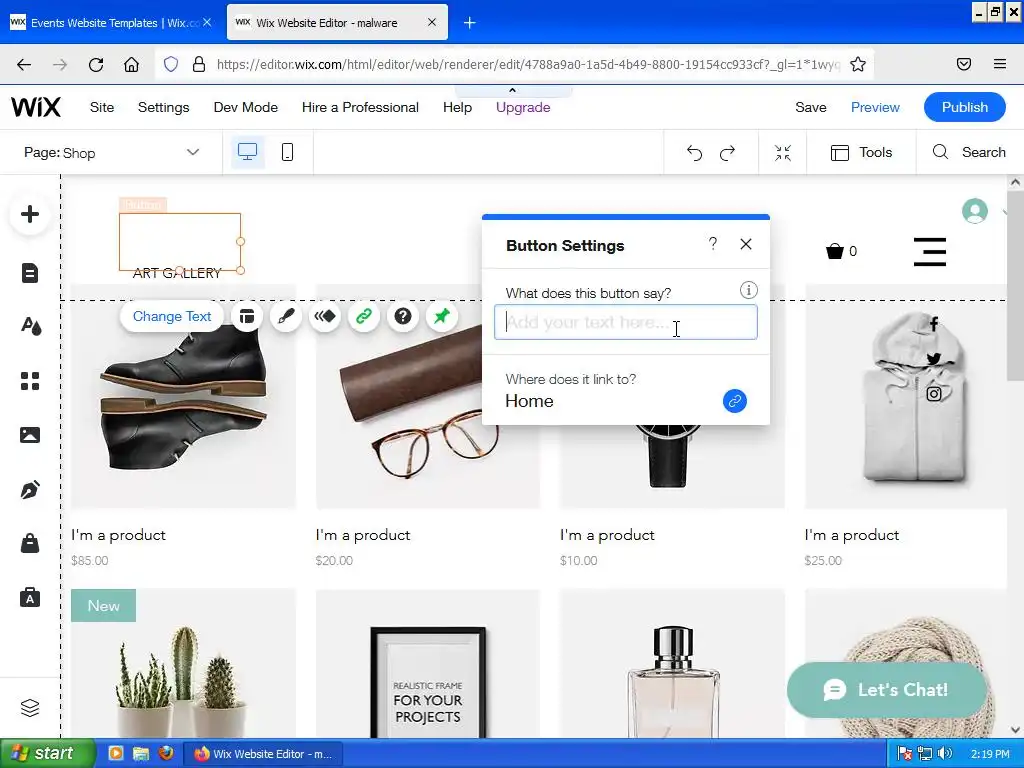This screenshot has width=1024, height=768.
Task: Open the Site menu
Action: 102,107
